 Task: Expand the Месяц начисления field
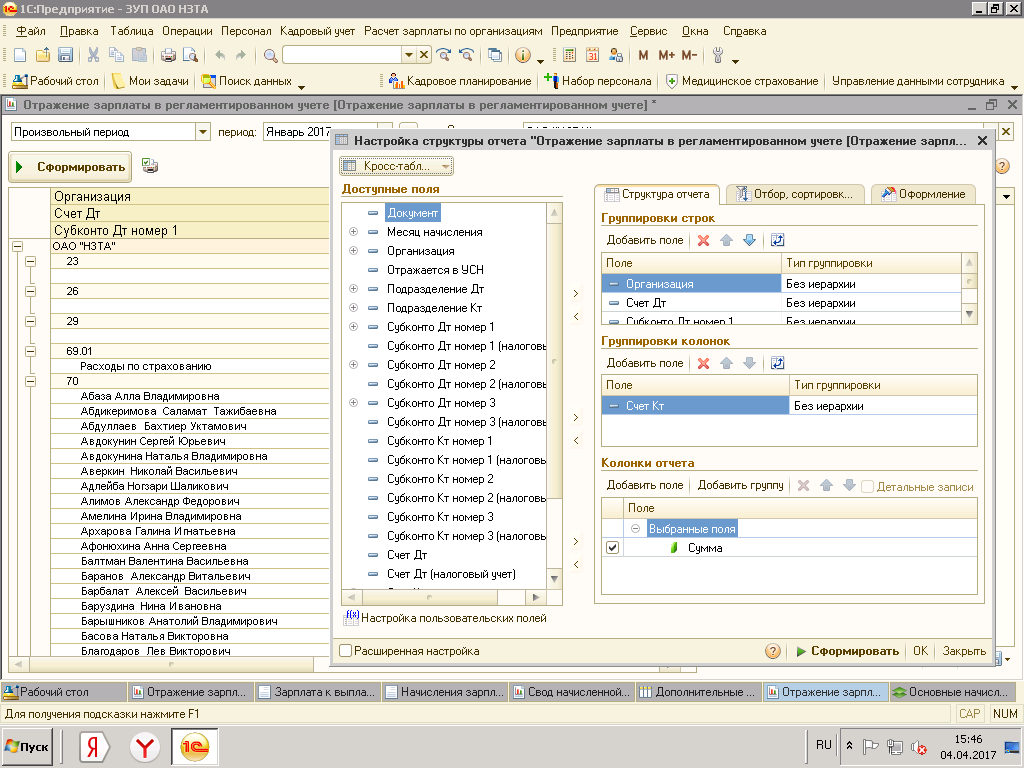click(353, 232)
